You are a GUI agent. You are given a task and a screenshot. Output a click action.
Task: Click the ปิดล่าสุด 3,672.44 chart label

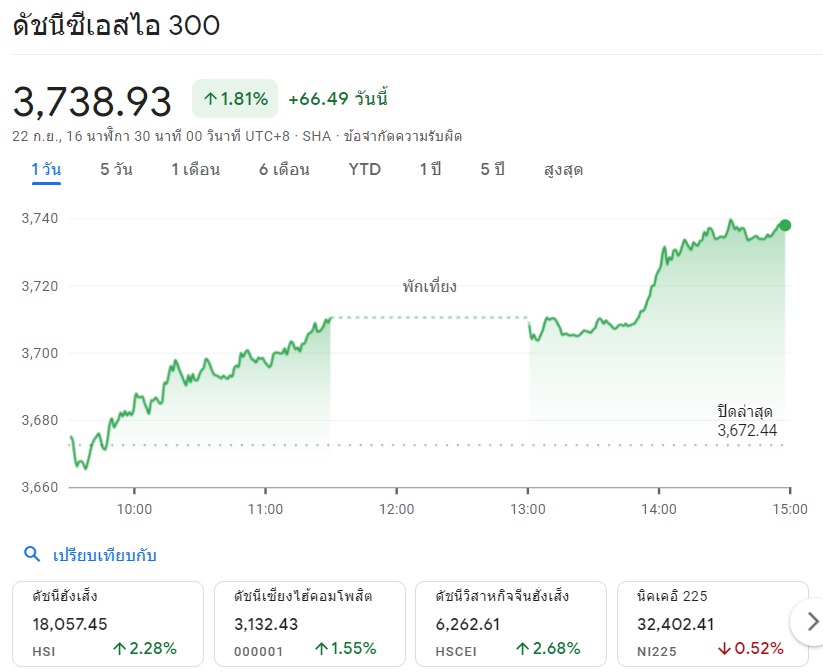click(x=745, y=421)
